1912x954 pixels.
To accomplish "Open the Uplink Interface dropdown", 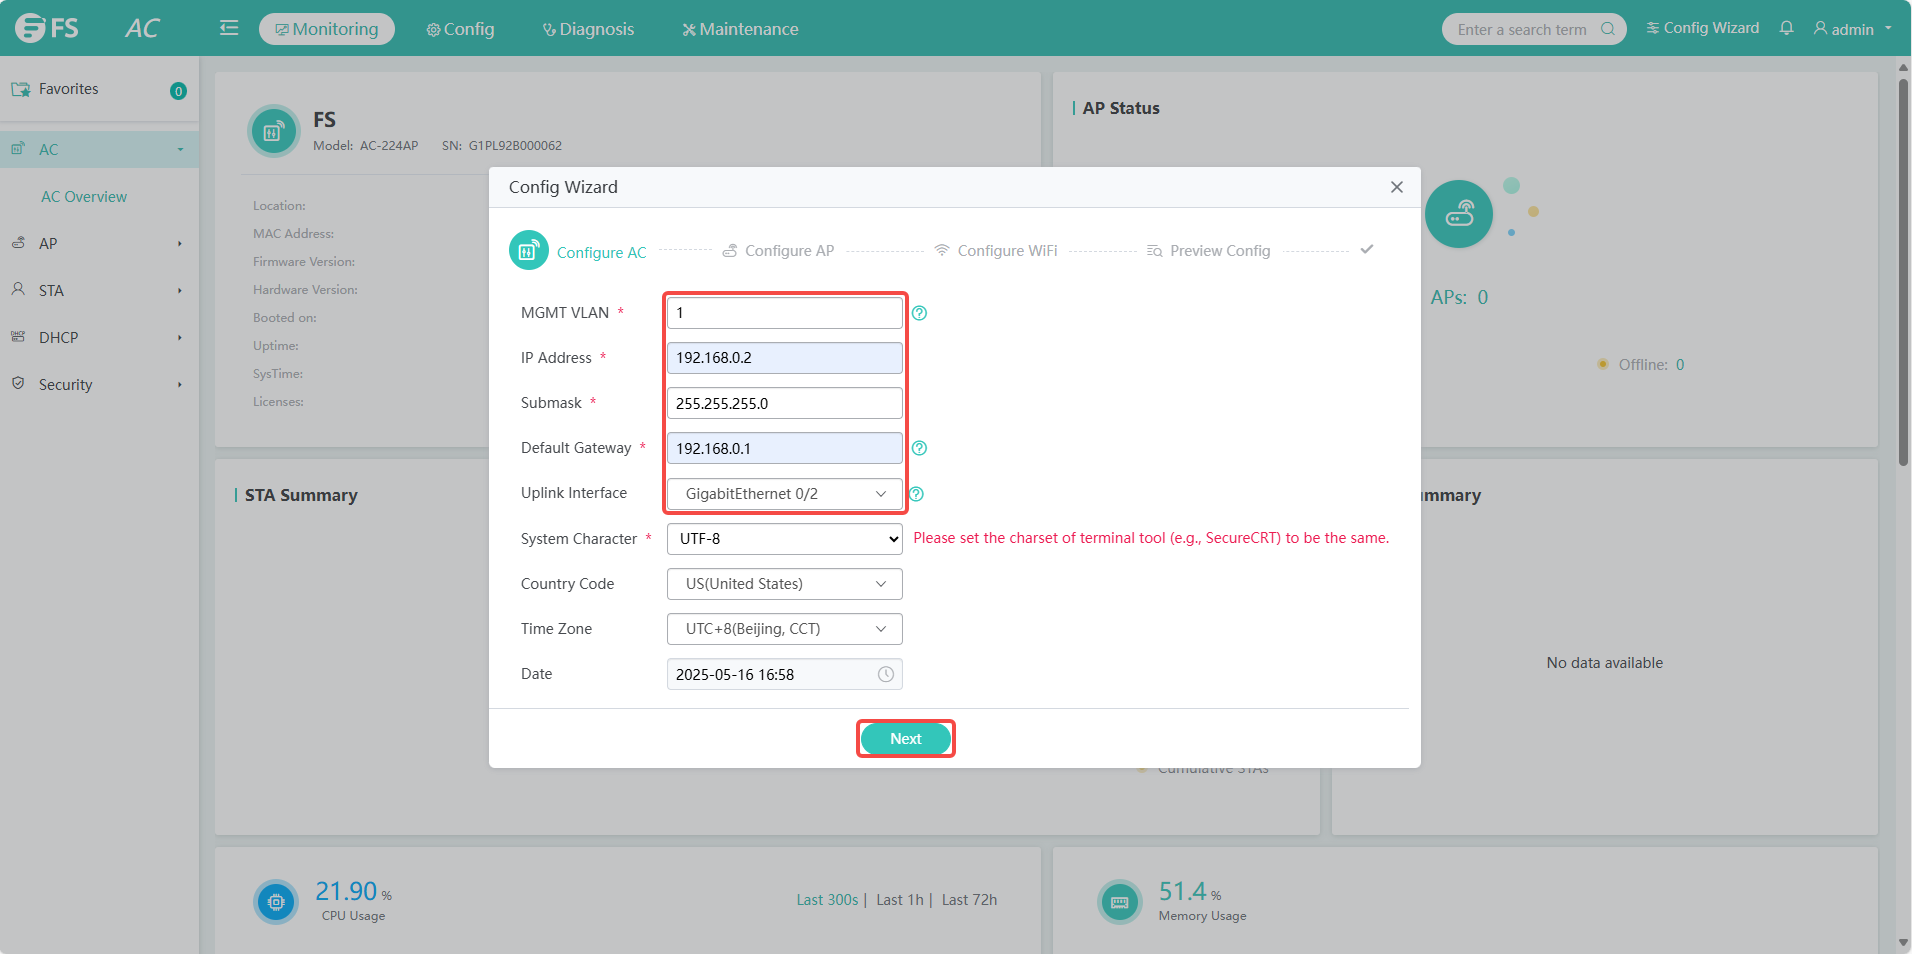I will [784, 494].
